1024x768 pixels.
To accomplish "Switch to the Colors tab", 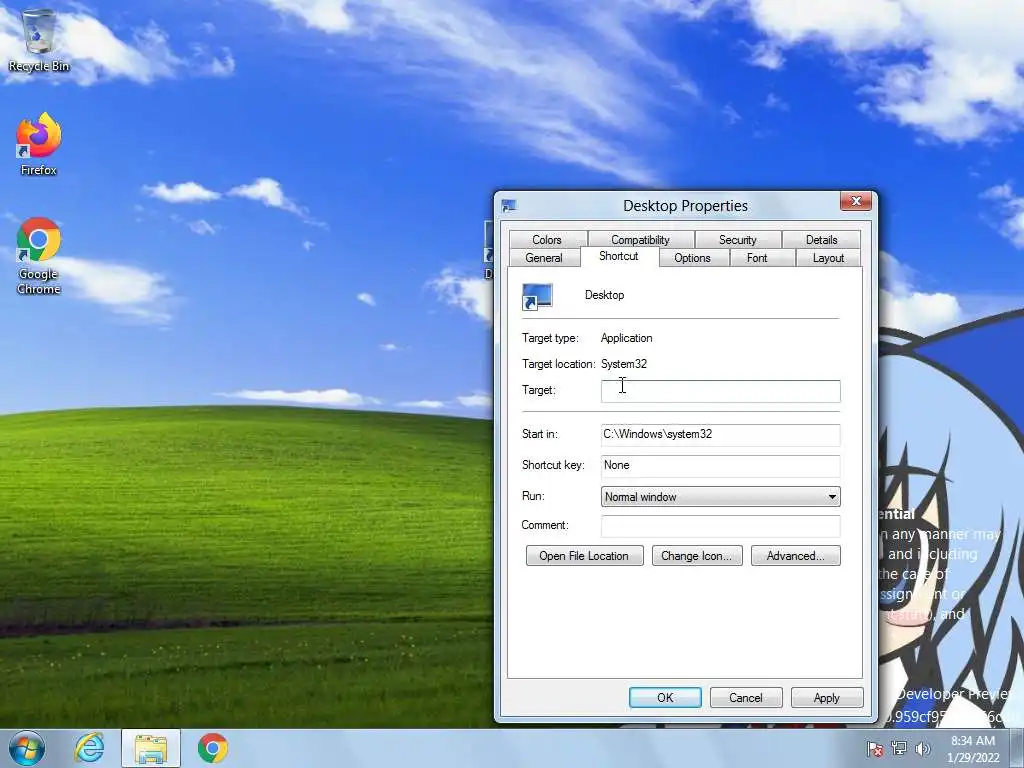I will click(547, 240).
